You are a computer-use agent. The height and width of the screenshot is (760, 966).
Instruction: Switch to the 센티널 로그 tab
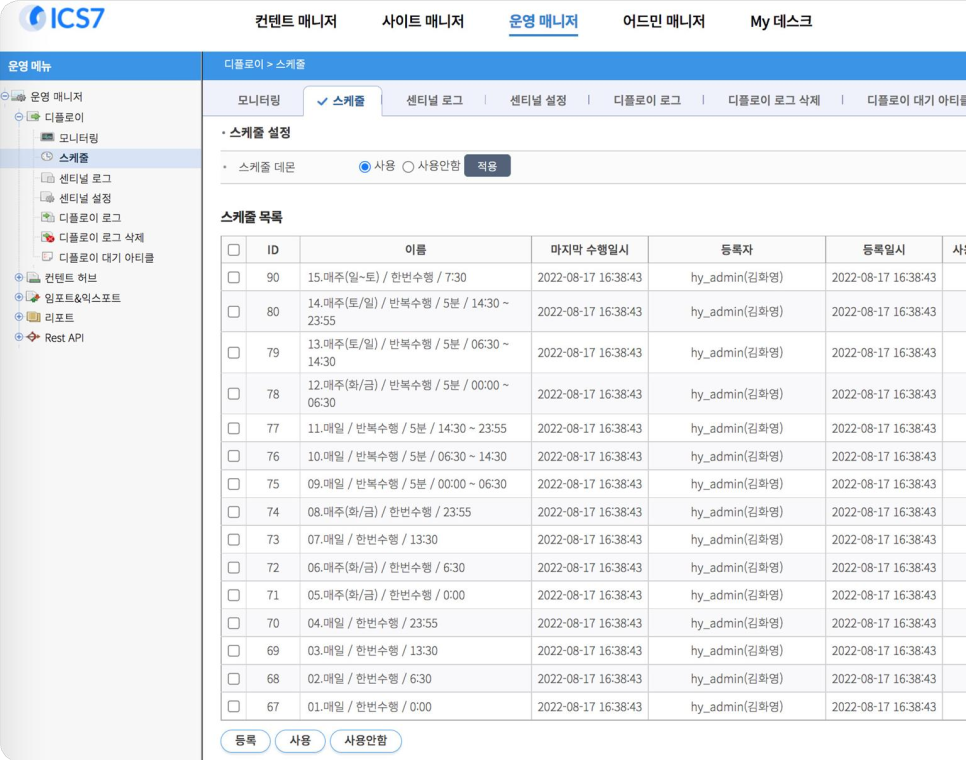pyautogui.click(x=434, y=100)
